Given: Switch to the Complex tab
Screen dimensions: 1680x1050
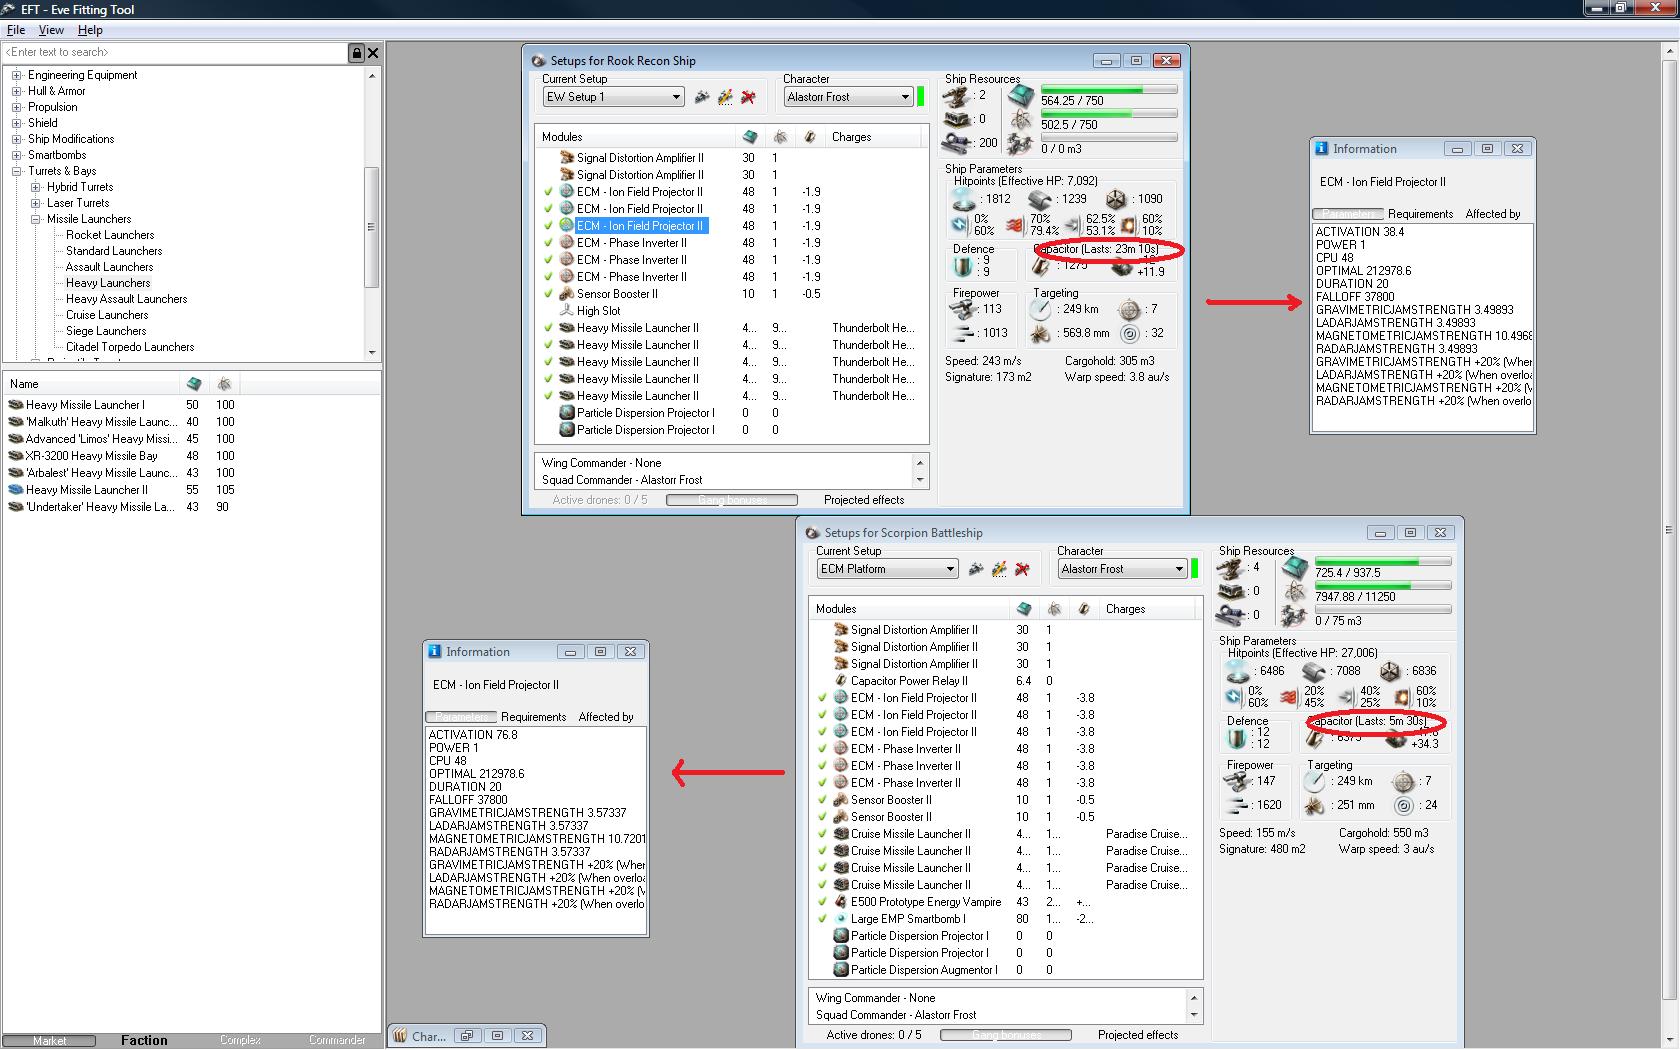Looking at the screenshot, I should pos(240,1040).
